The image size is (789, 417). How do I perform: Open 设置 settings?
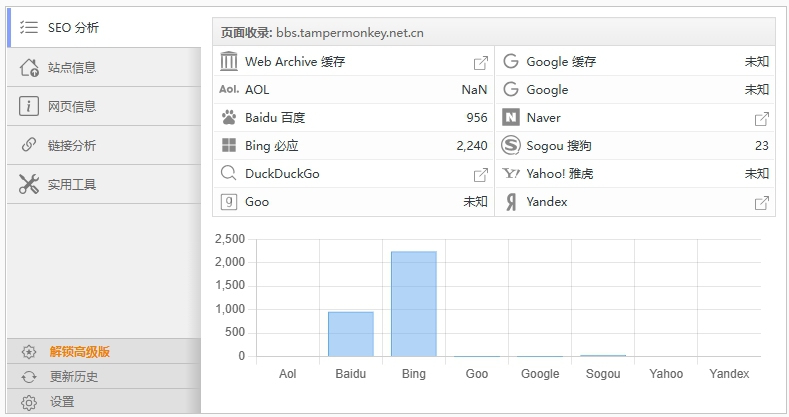coord(62,402)
